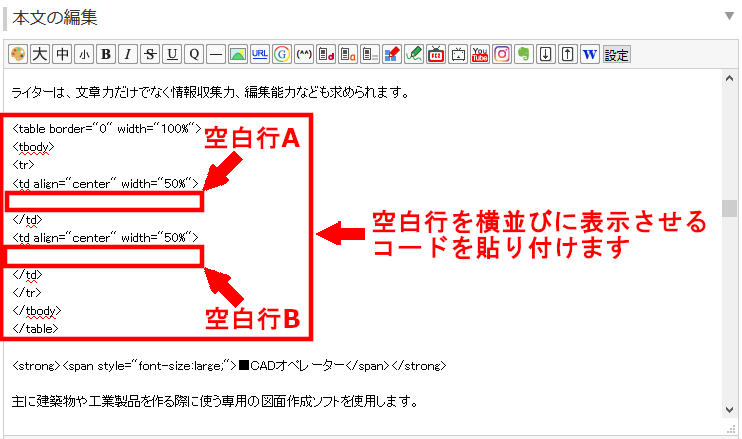Insert a YouTube video
The width and height of the screenshot is (742, 439).
click(480, 54)
